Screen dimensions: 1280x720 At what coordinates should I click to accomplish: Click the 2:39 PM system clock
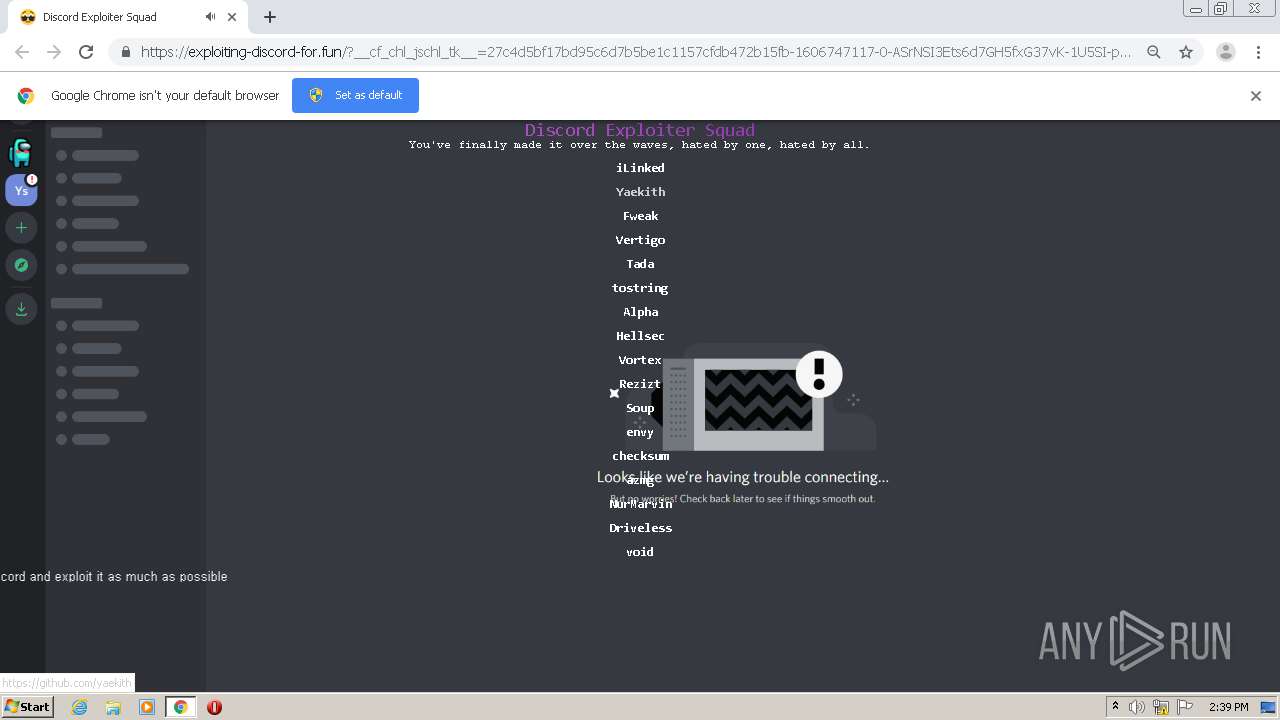[x=1229, y=707]
